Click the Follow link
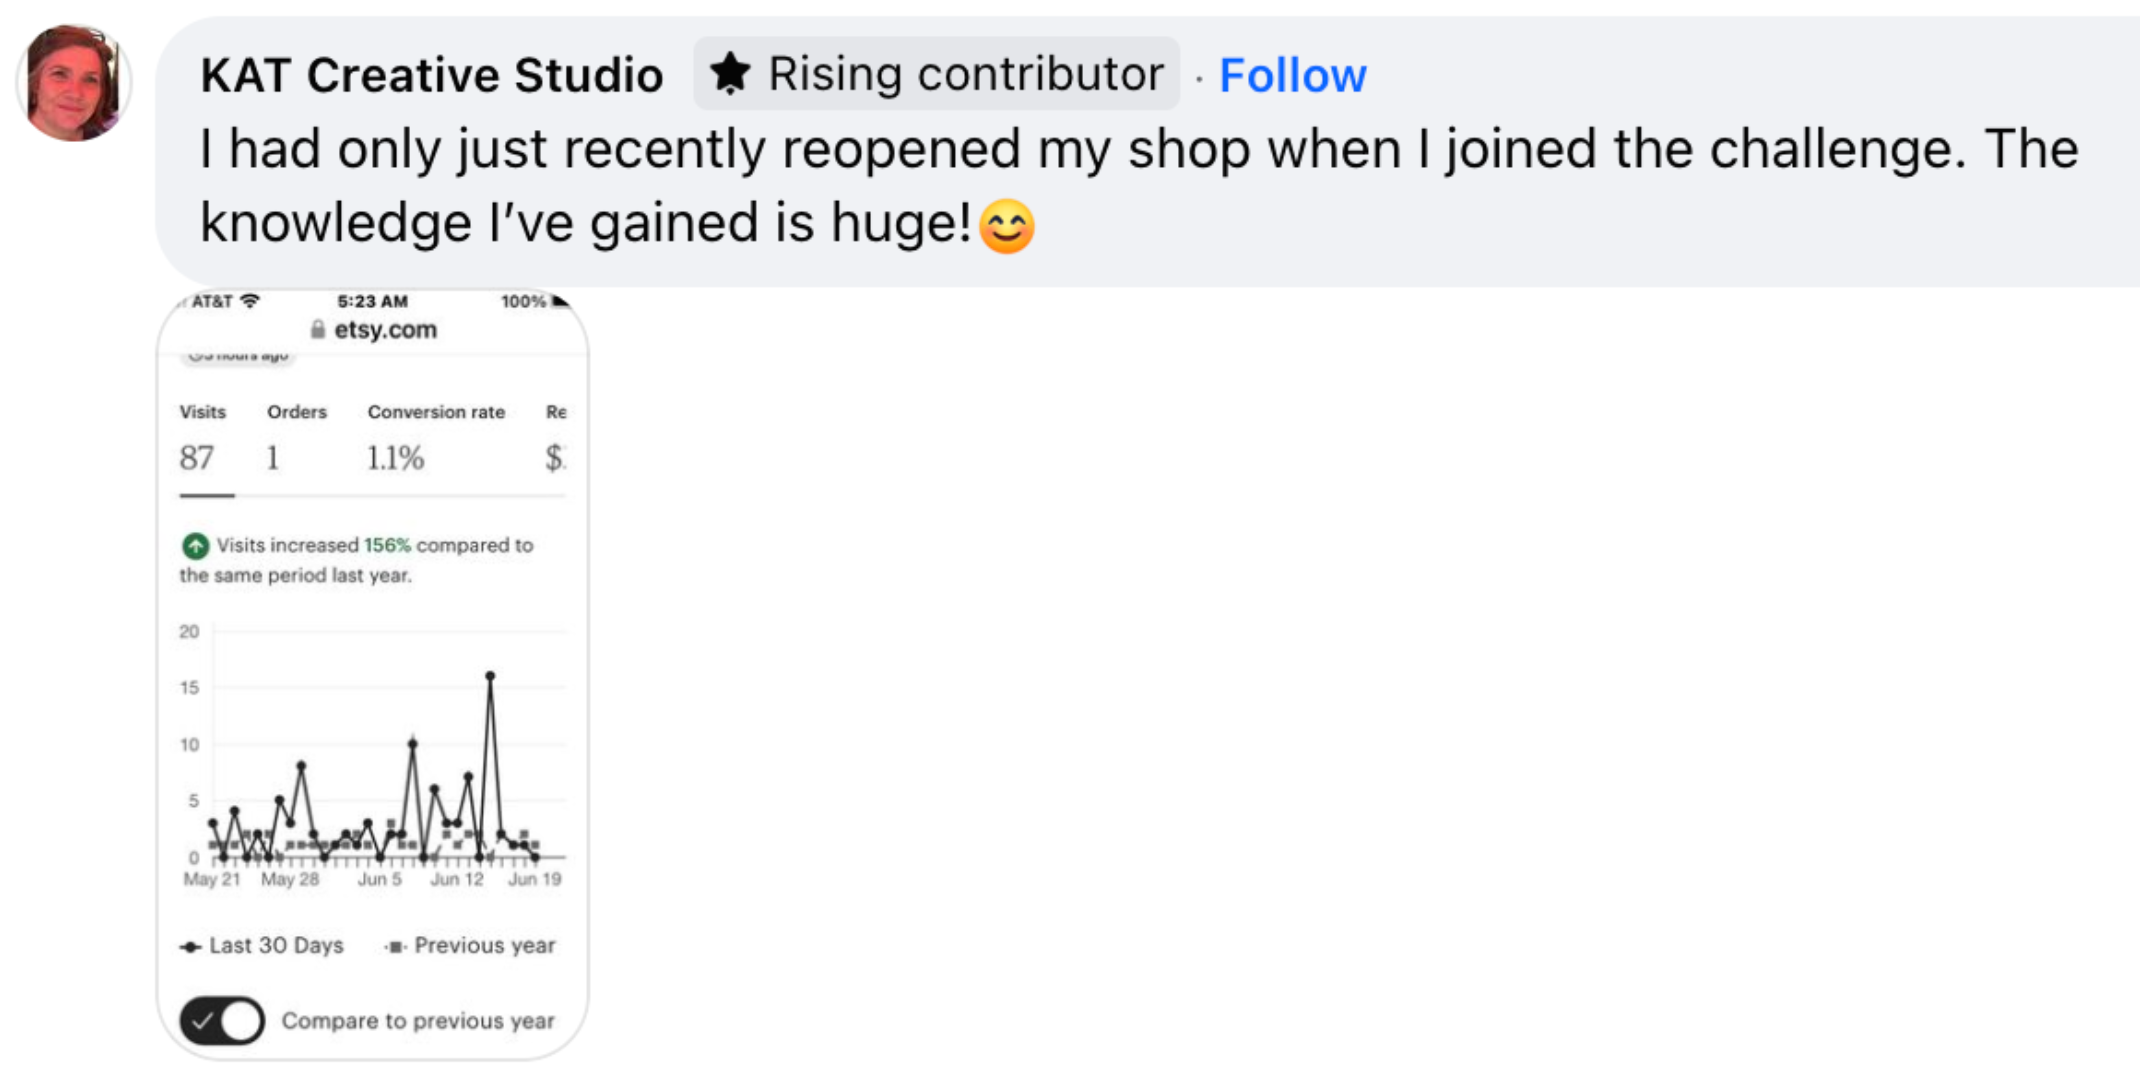The height and width of the screenshot is (1078, 2140). pos(1292,76)
